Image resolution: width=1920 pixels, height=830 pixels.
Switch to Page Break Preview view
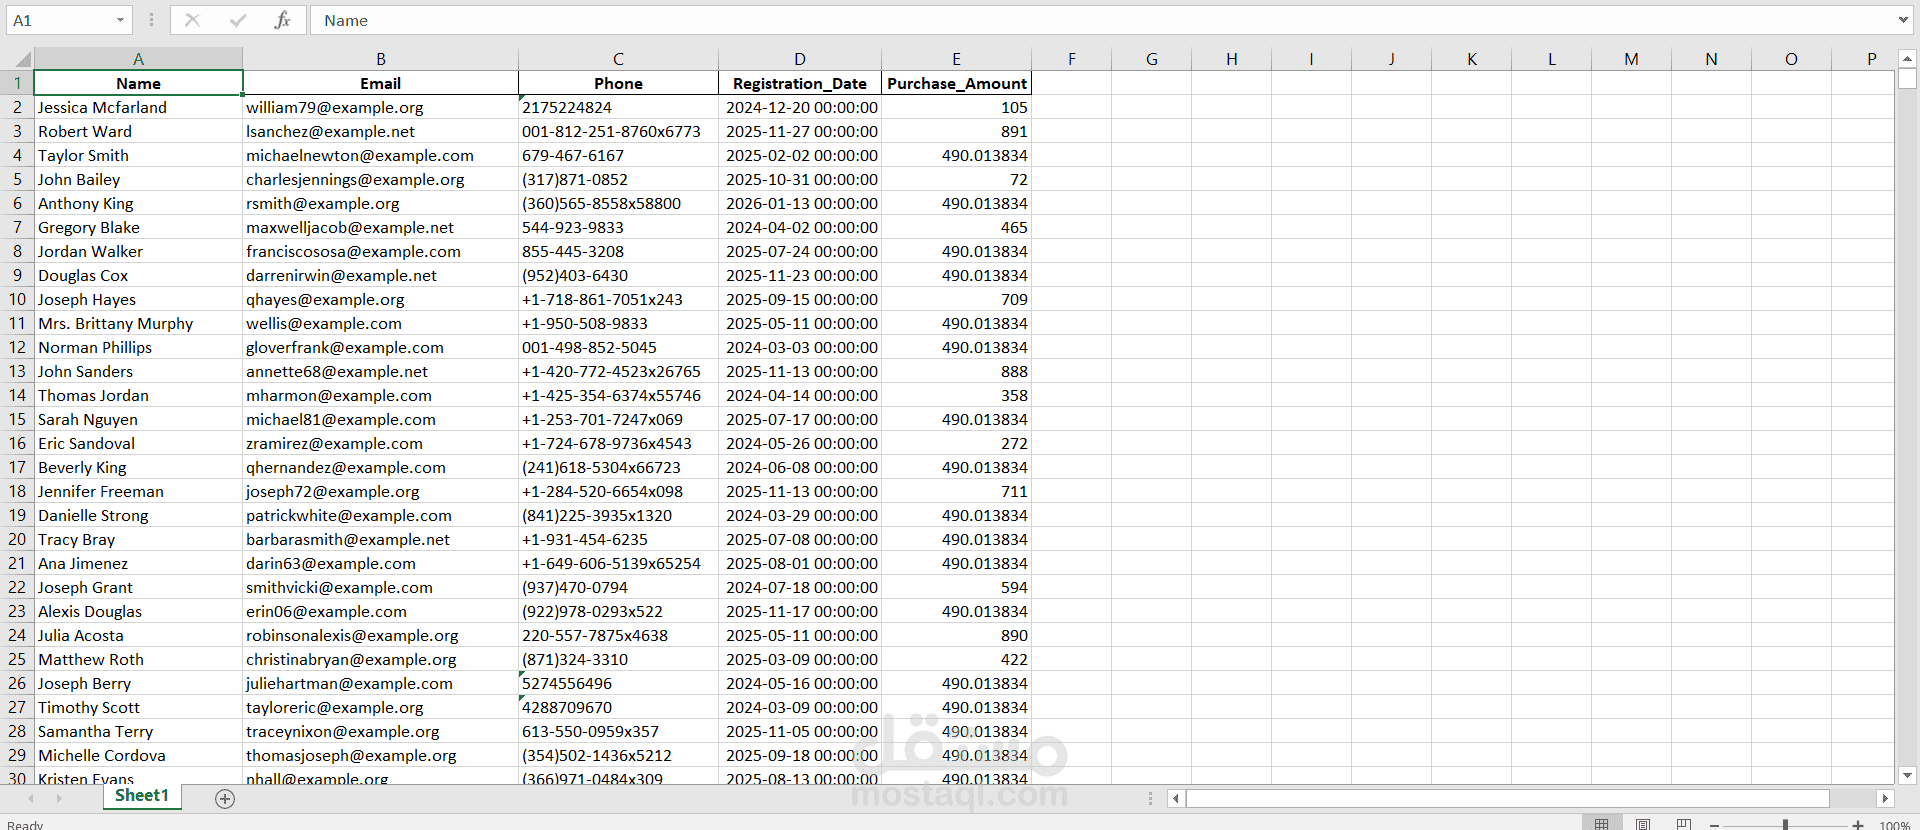point(1684,824)
